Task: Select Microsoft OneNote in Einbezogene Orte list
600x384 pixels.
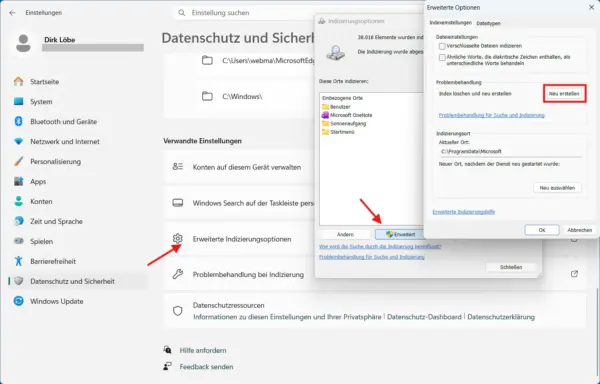Action: point(347,115)
